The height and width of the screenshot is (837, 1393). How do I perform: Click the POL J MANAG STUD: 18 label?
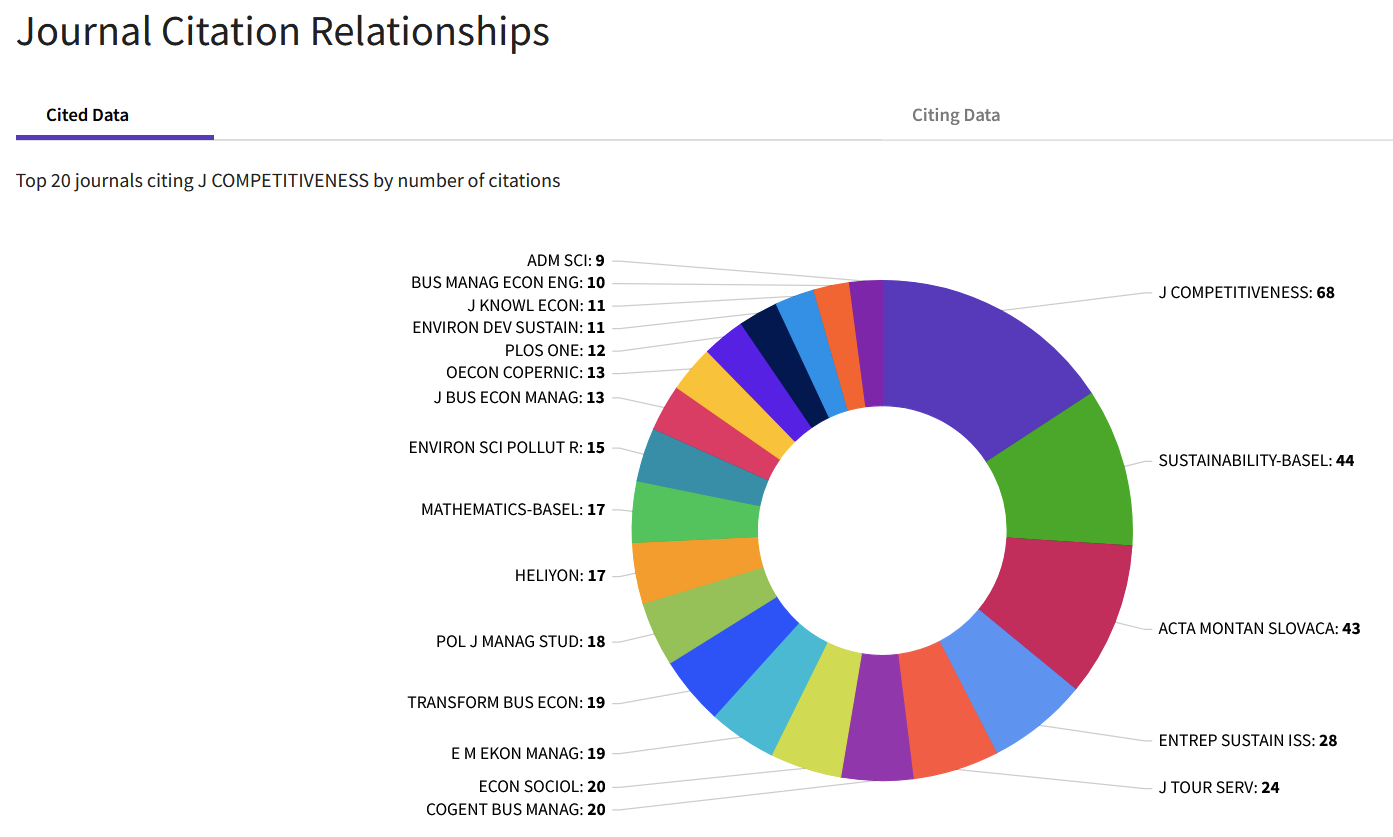[520, 642]
